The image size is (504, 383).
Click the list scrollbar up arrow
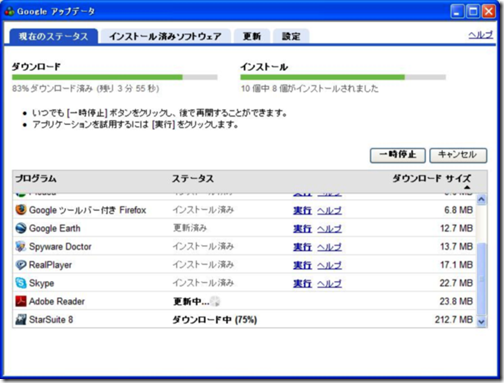[x=481, y=199]
